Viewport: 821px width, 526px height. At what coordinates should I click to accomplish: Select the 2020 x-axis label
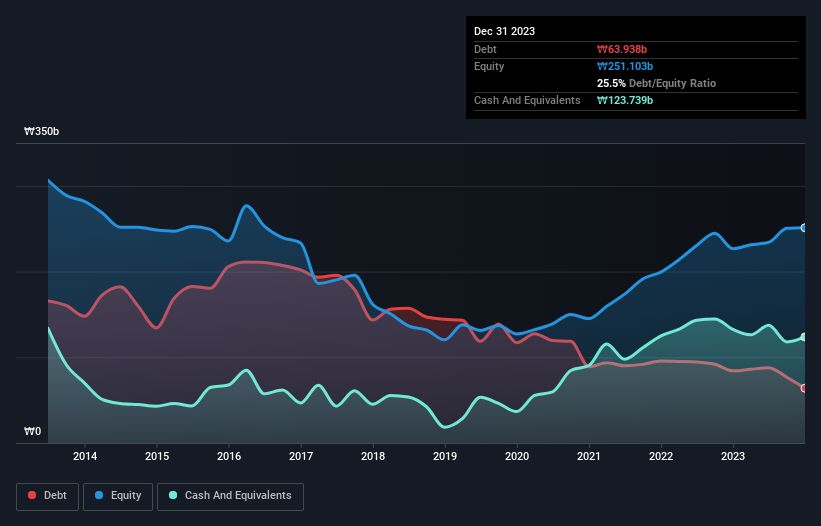[517, 456]
